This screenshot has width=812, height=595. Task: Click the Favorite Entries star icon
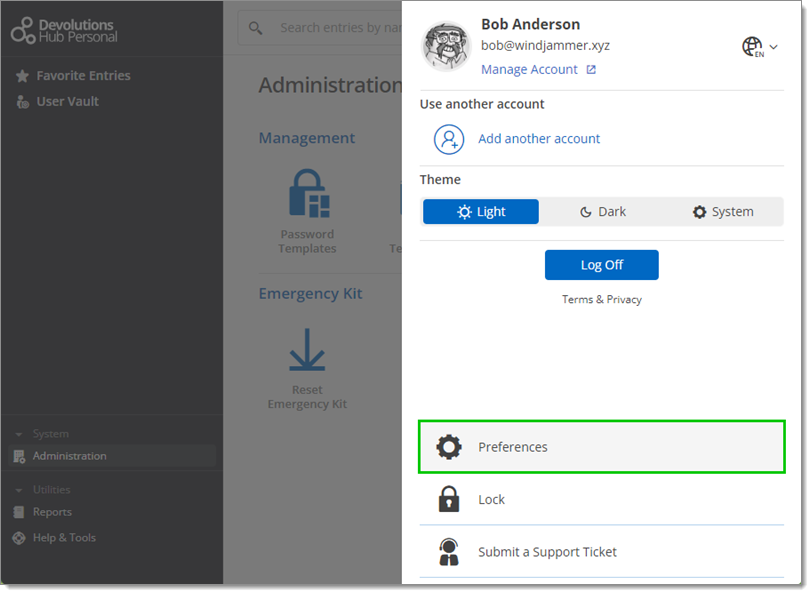point(22,76)
